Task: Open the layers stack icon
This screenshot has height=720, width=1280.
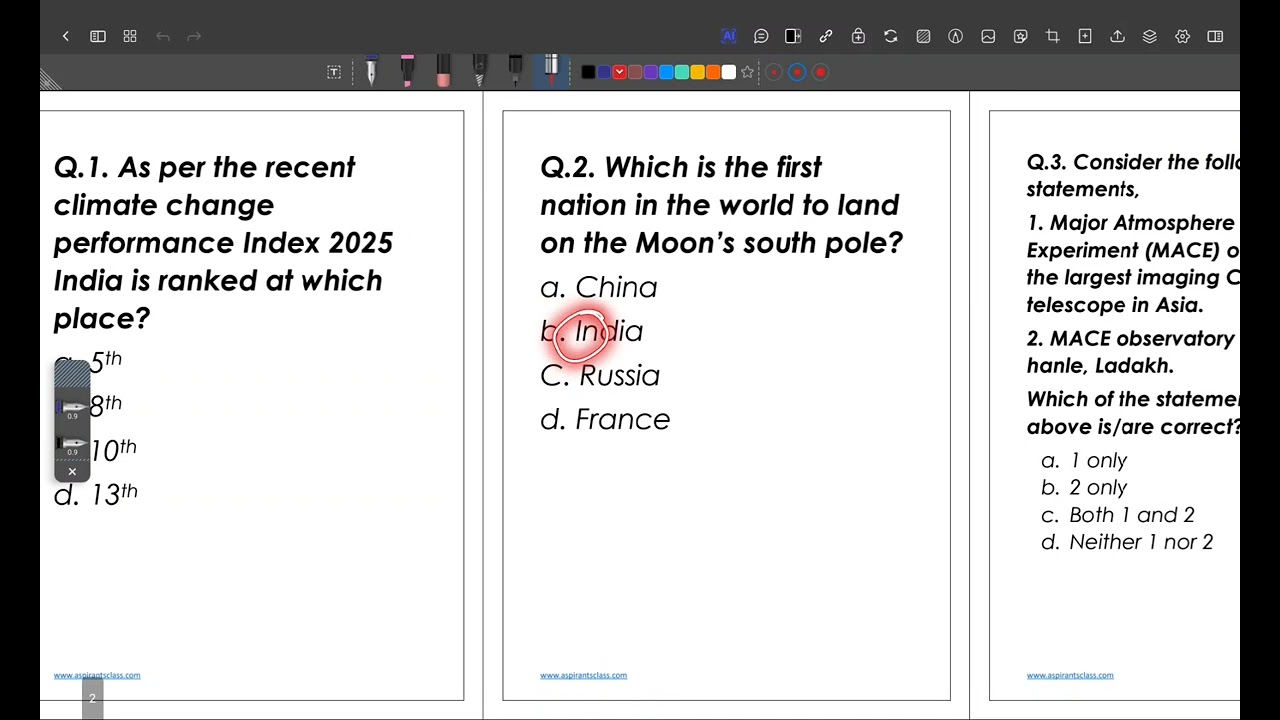Action: pos(1150,36)
